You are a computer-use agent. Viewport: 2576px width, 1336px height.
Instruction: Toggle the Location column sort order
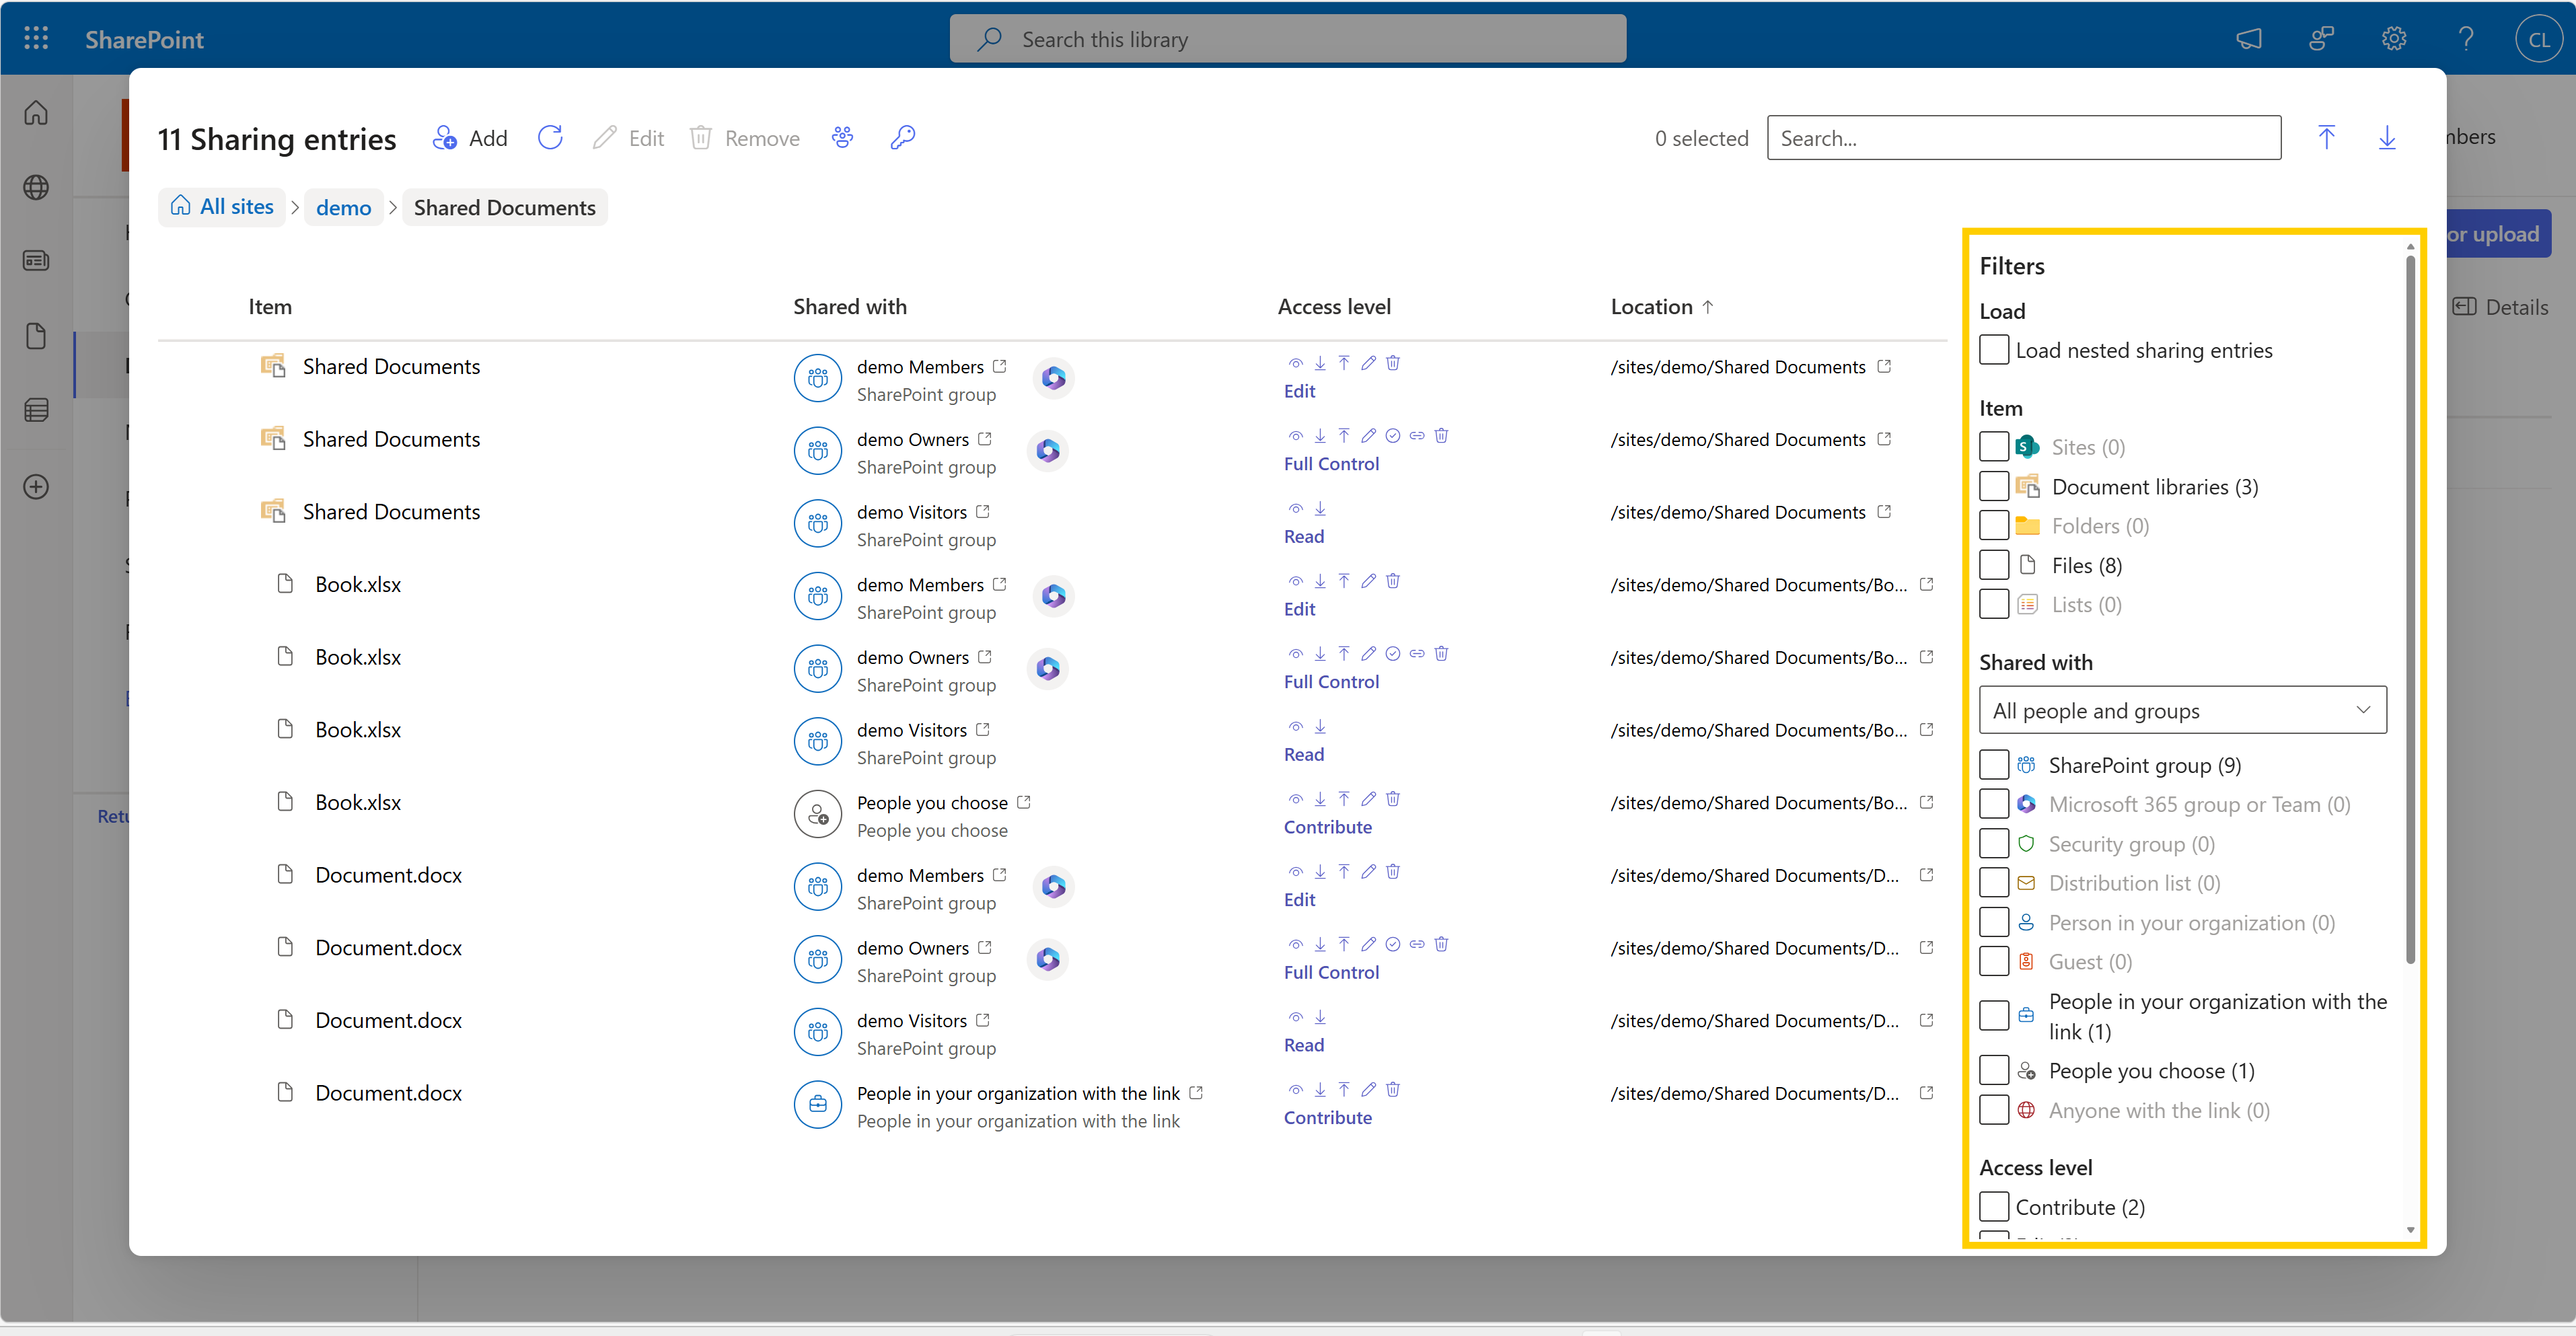tap(1660, 306)
